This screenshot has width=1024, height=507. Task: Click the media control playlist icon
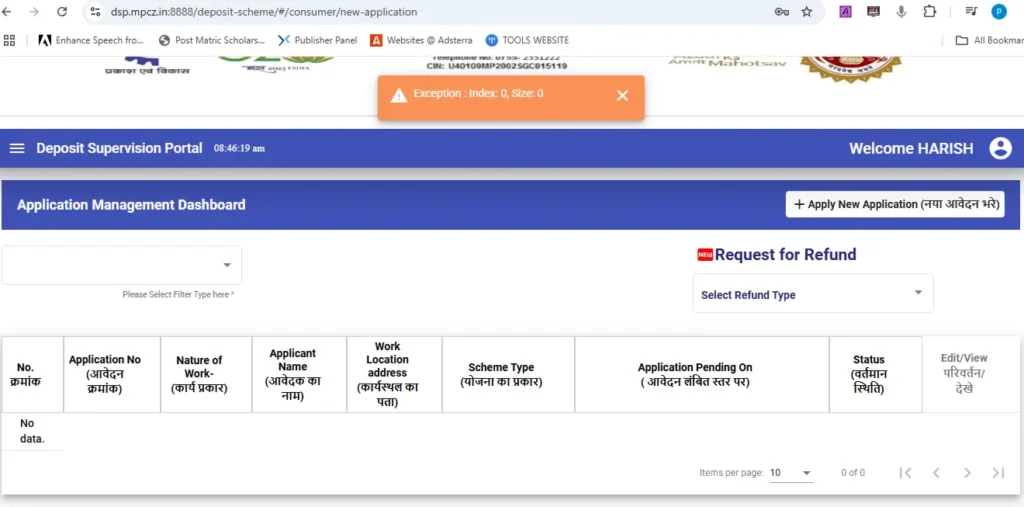[970, 12]
